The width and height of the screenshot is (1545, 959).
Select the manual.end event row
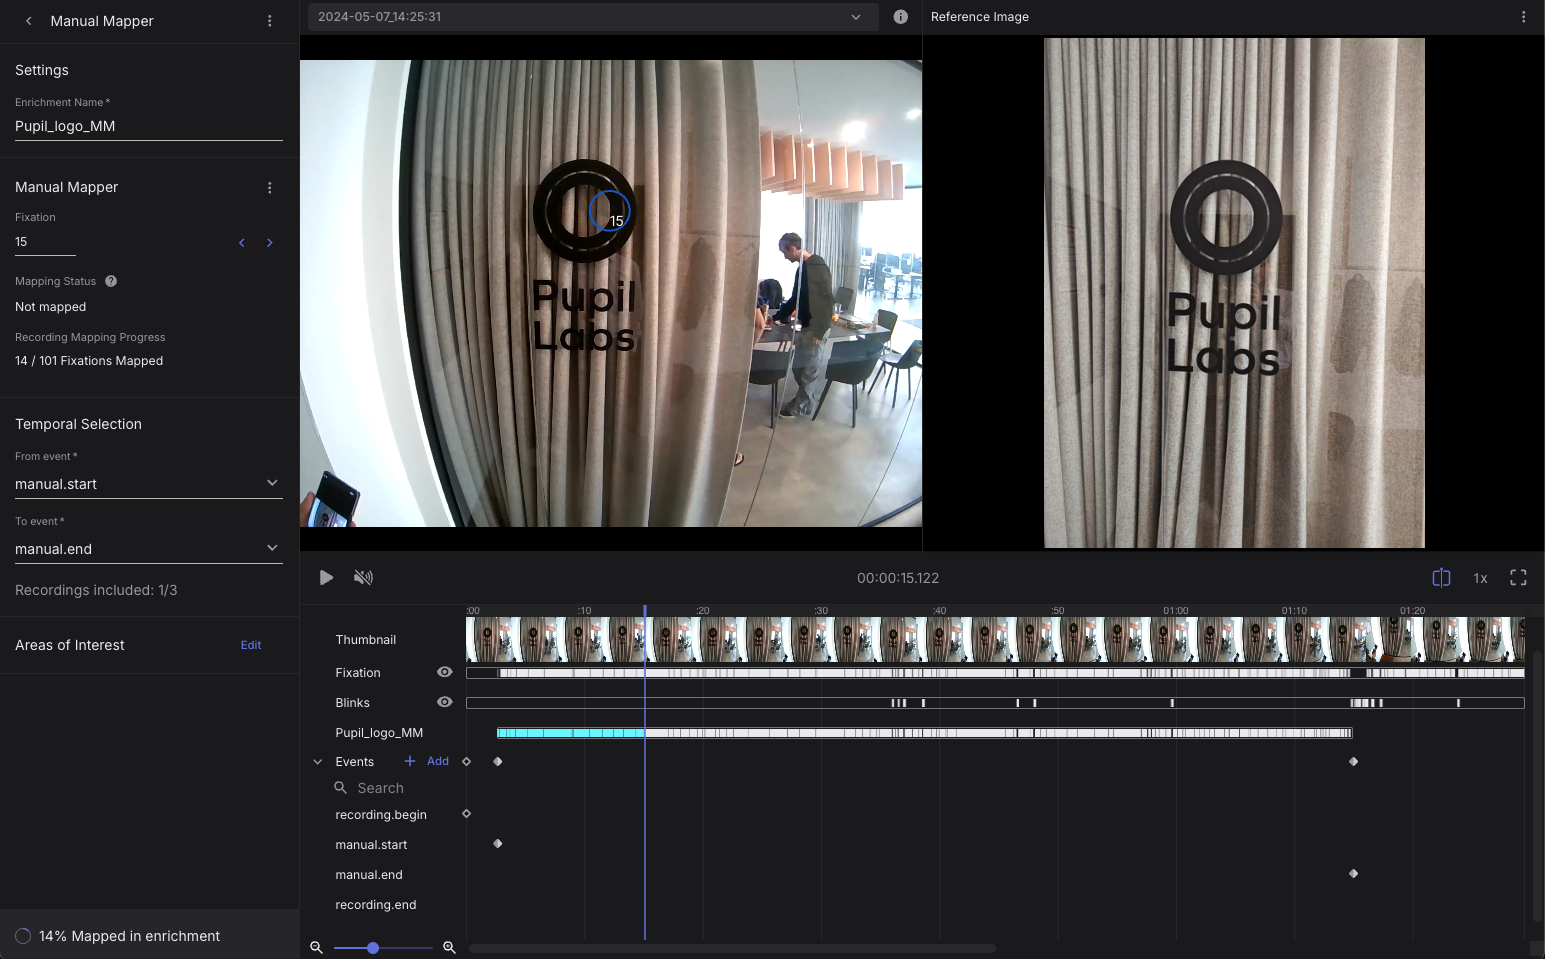coord(369,875)
